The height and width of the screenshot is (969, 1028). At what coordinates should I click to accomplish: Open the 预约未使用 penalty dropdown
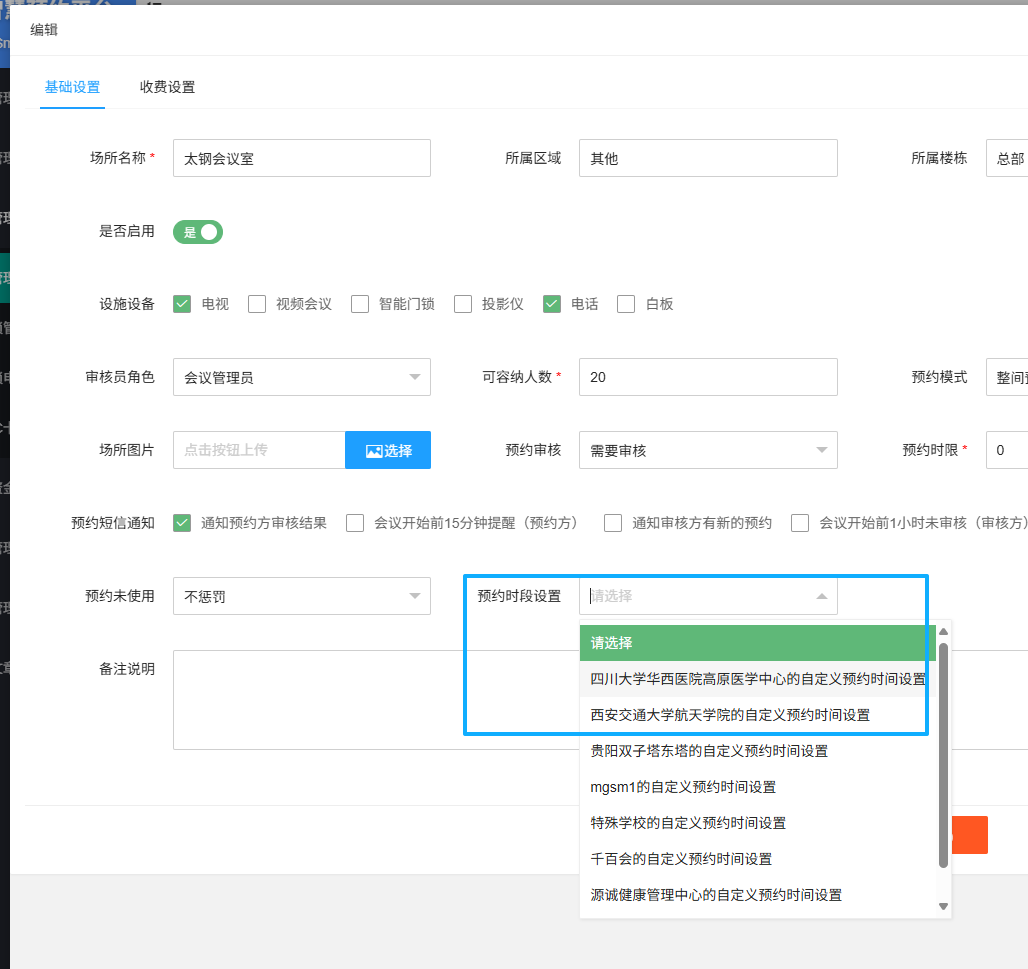[301, 596]
